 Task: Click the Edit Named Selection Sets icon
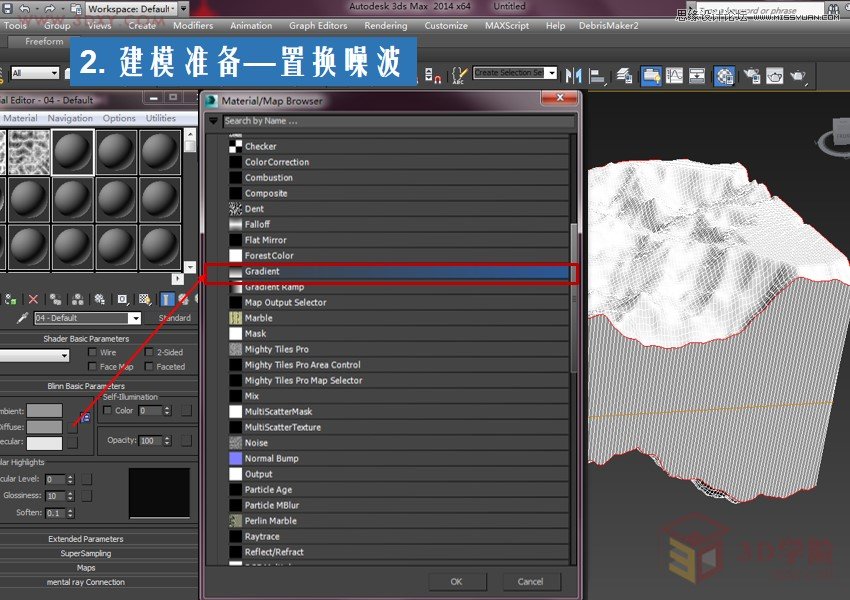coord(459,75)
